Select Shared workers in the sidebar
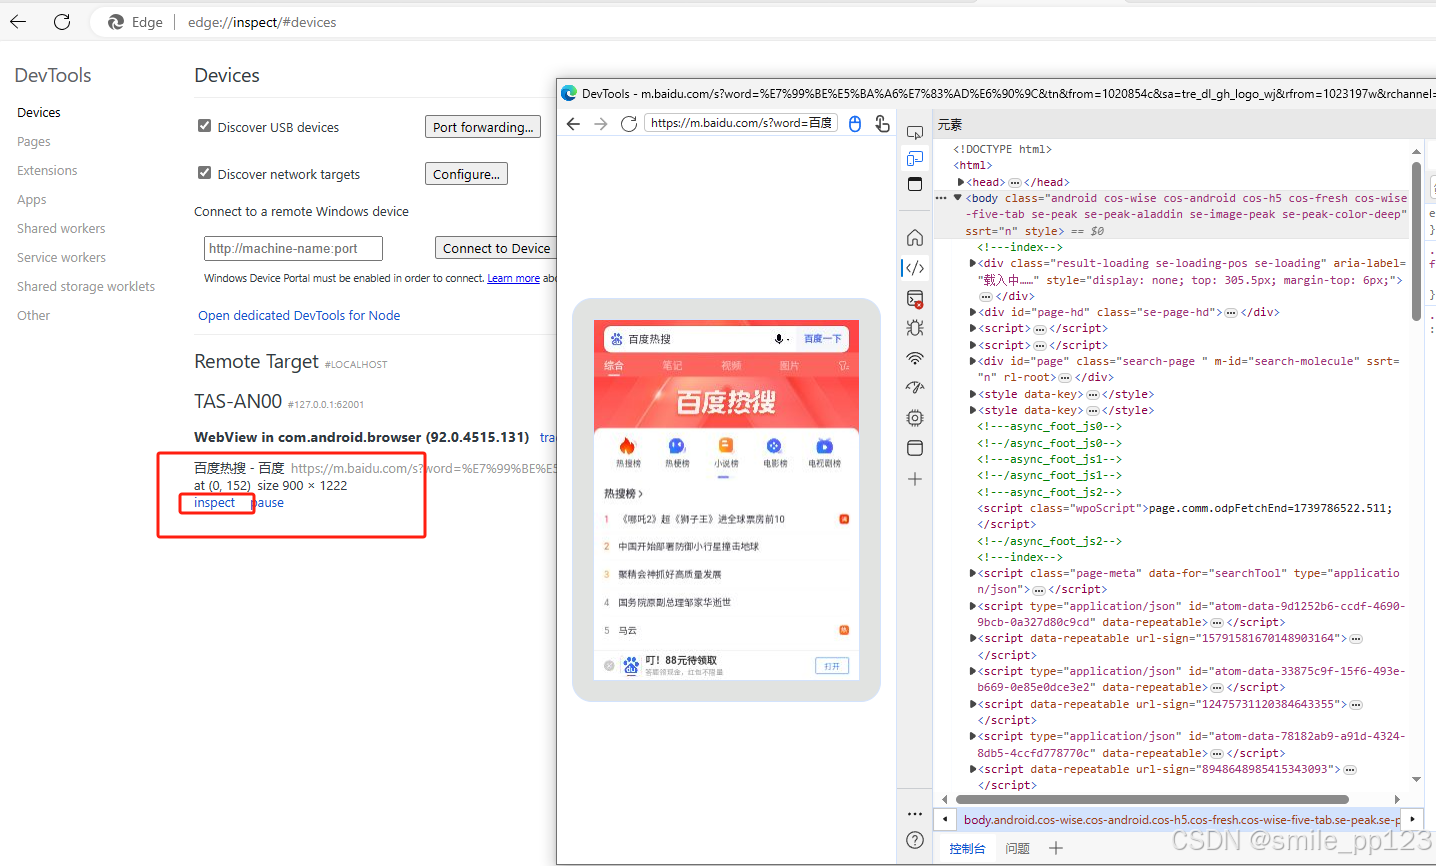 point(61,228)
